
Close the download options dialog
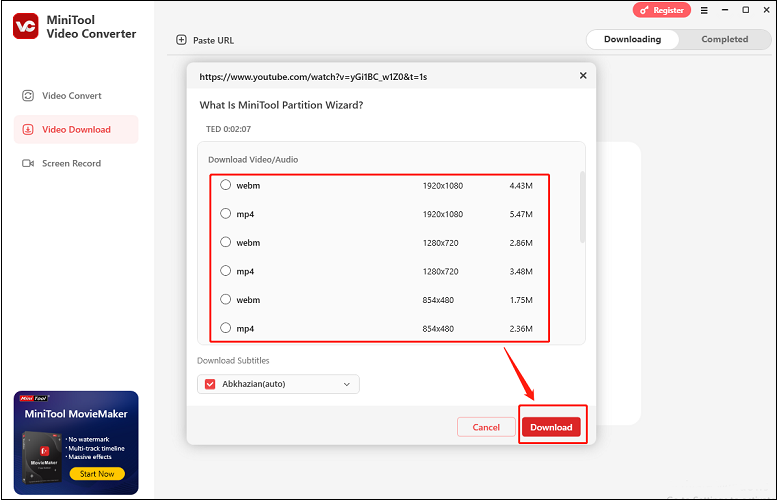(x=583, y=75)
